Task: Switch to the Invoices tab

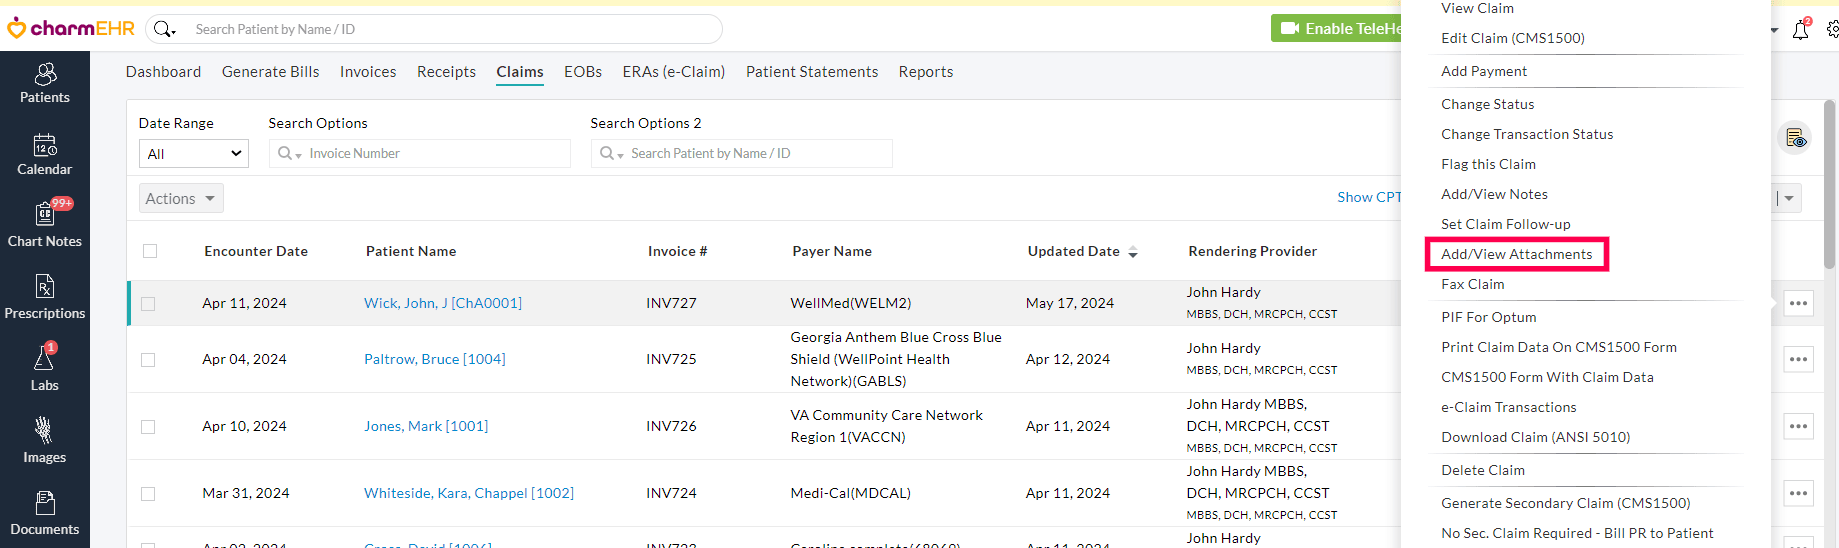Action: 368,72
